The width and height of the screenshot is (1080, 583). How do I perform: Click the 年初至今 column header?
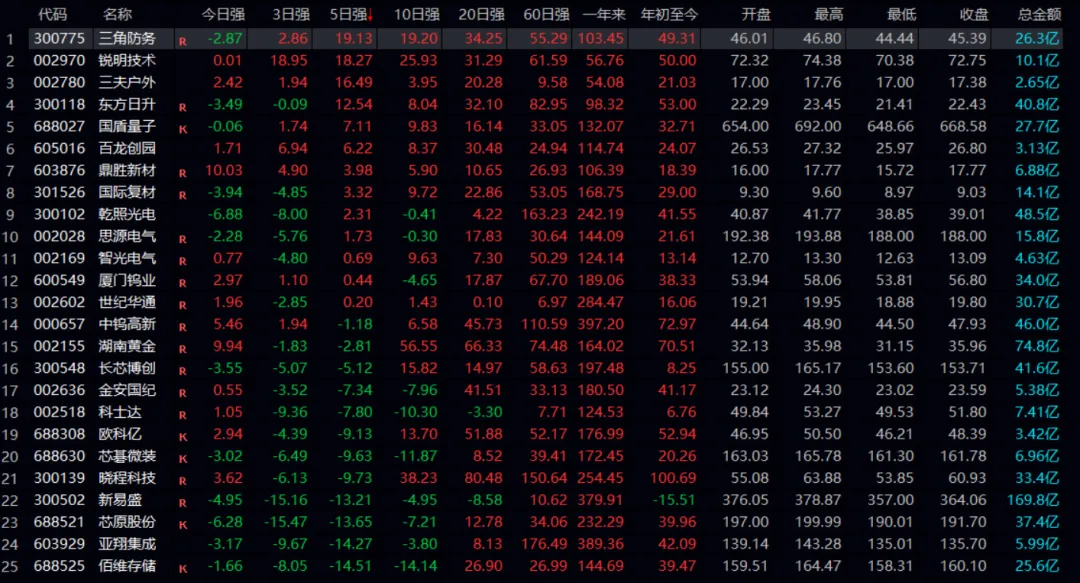click(669, 14)
